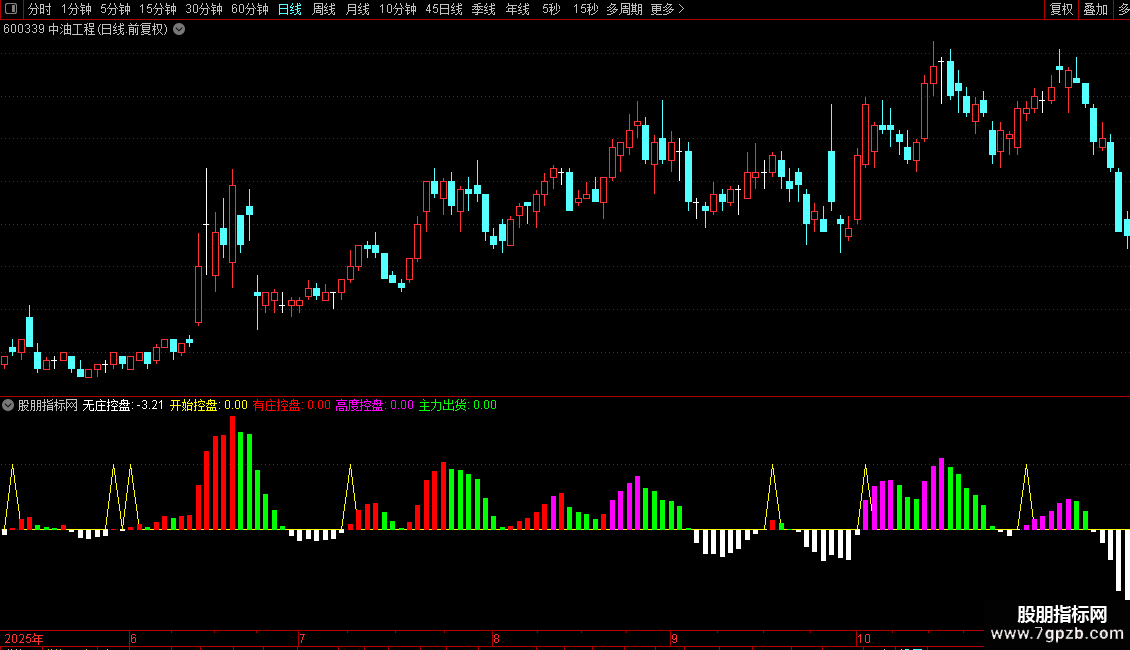Switch to the 月线 monthly chart

coord(357,9)
